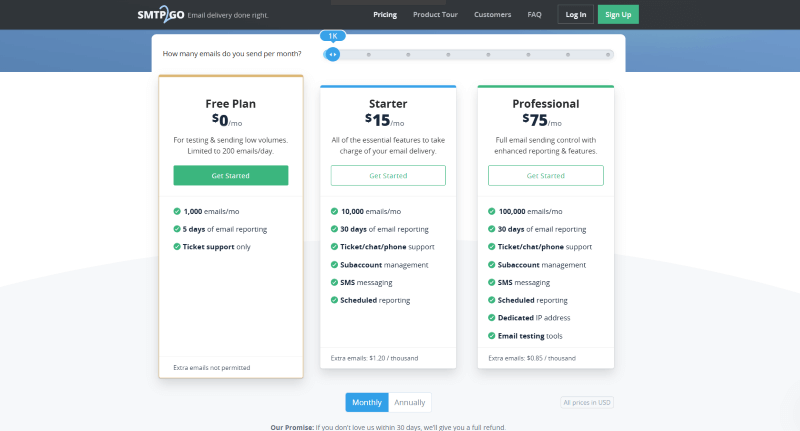Click the All prices in USD badge
The height and width of the screenshot is (431, 800).
pyautogui.click(x=587, y=402)
